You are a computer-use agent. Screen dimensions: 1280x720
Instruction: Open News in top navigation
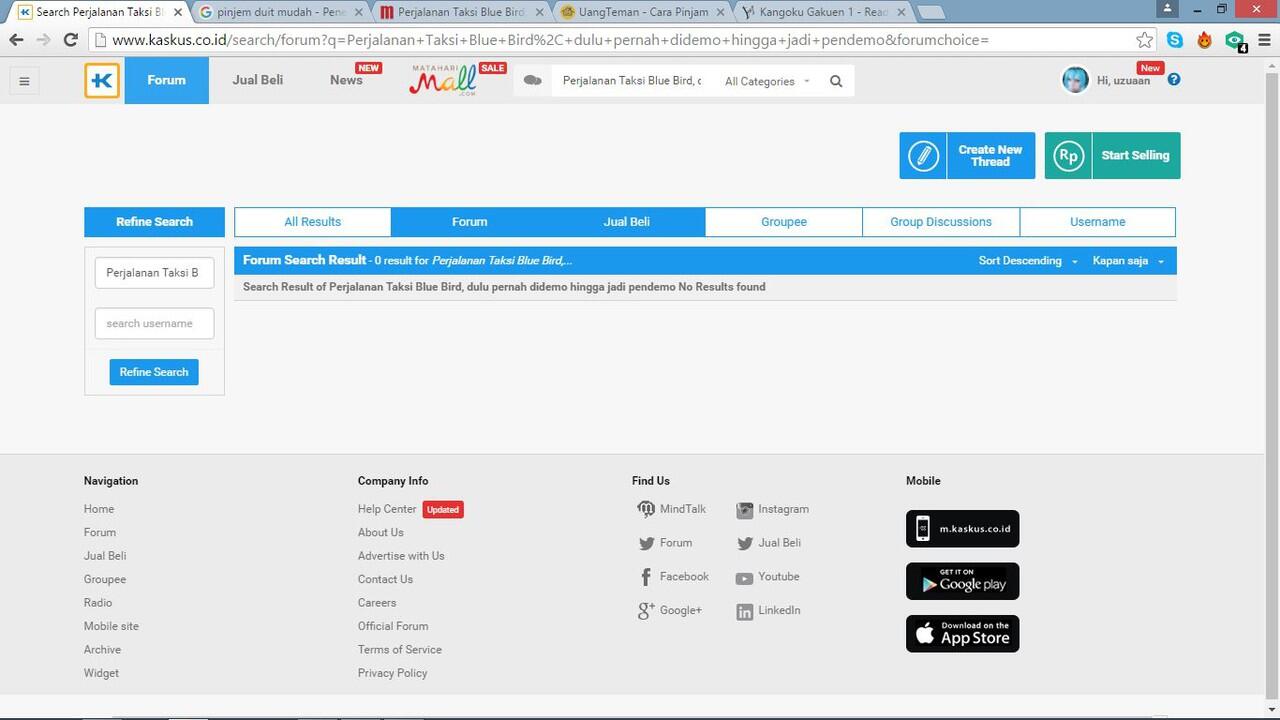coord(346,80)
